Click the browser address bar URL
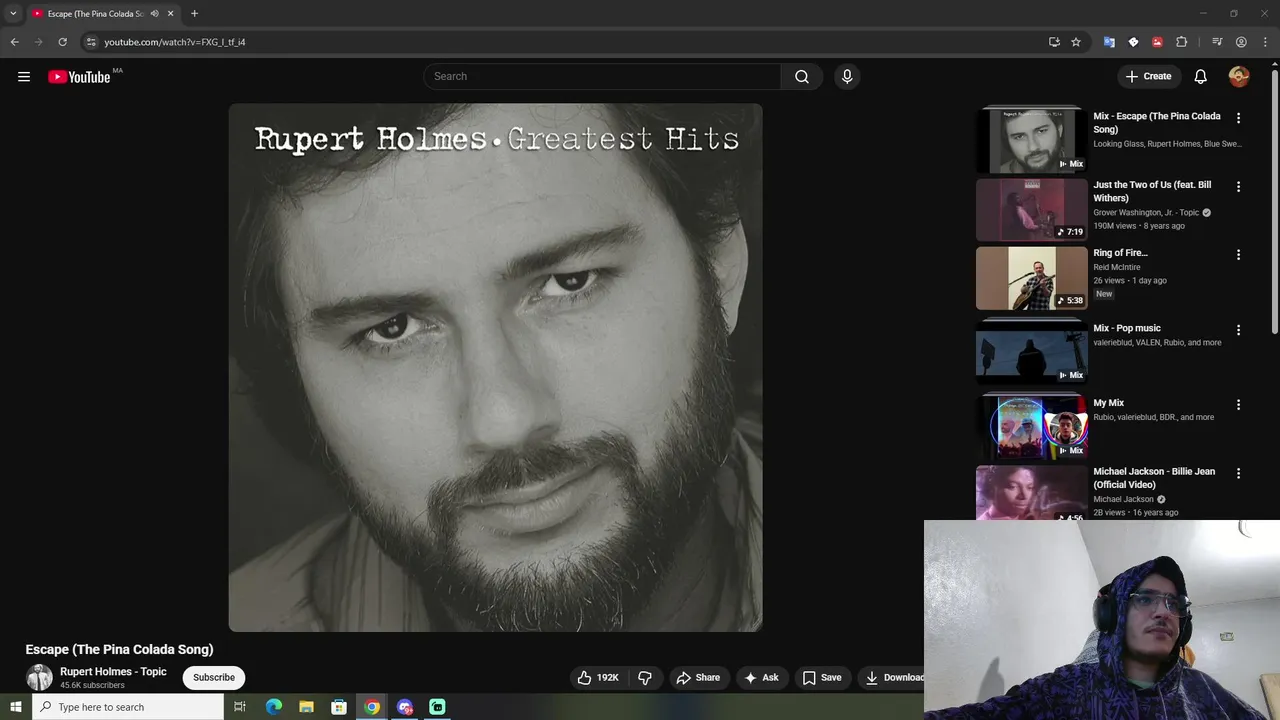 tap(175, 42)
